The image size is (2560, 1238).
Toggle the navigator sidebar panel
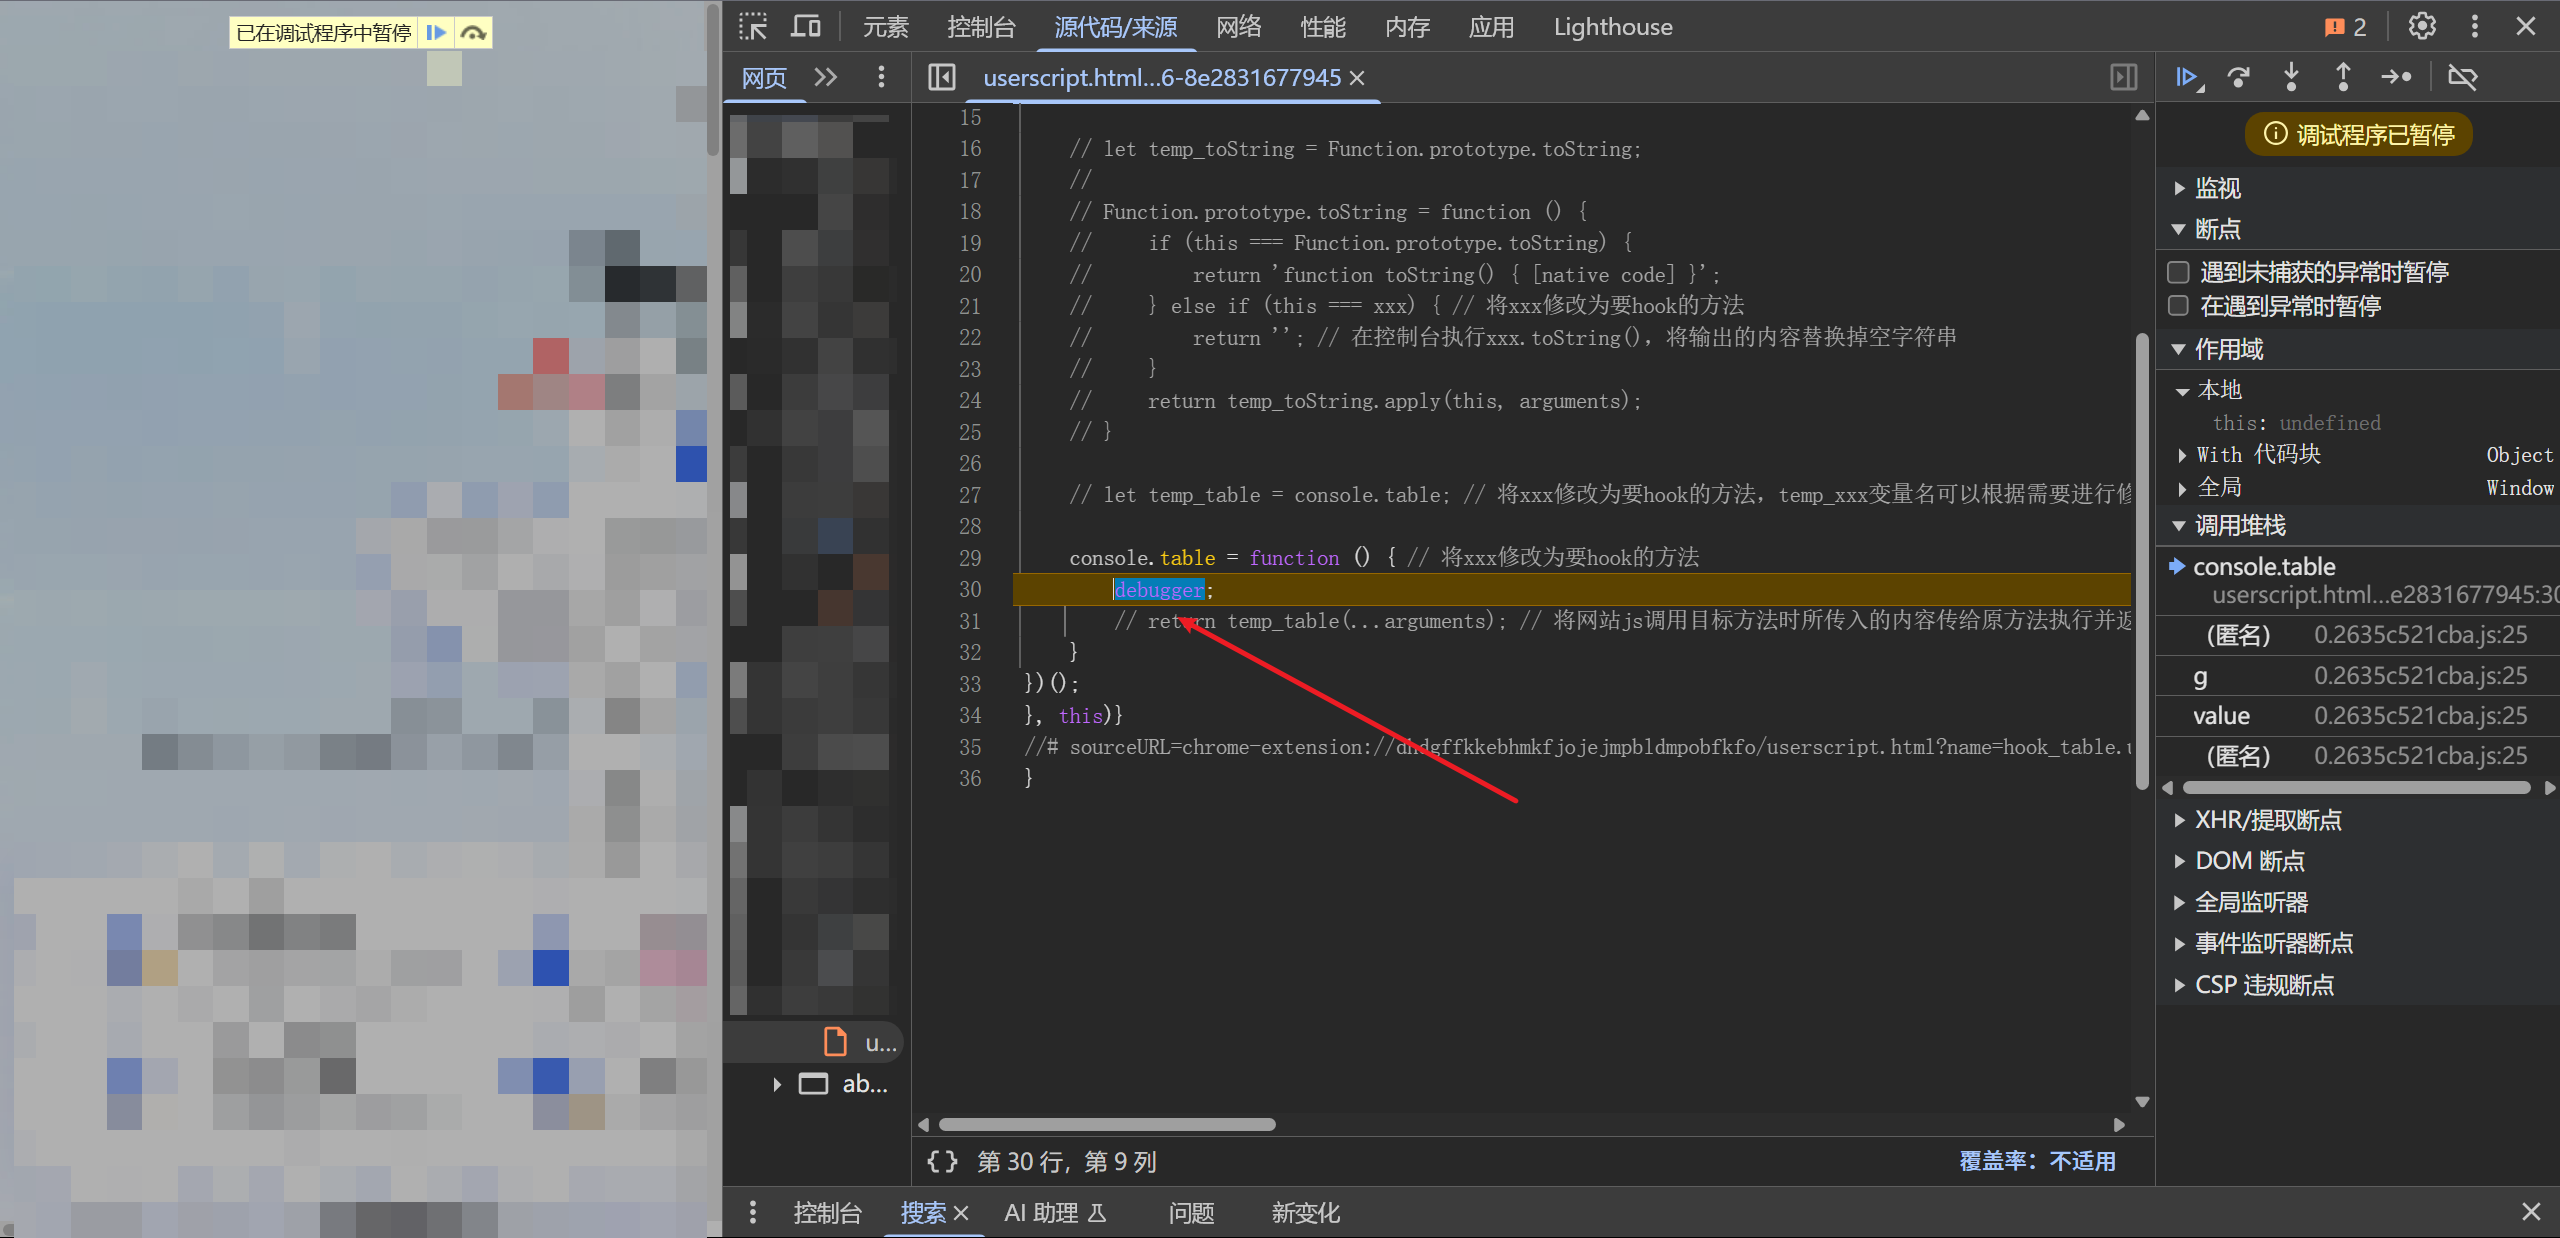point(941,77)
